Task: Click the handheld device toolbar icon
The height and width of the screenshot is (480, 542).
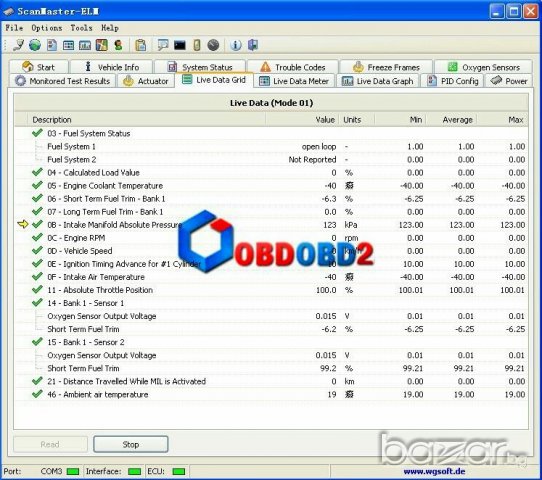Action: 197,45
